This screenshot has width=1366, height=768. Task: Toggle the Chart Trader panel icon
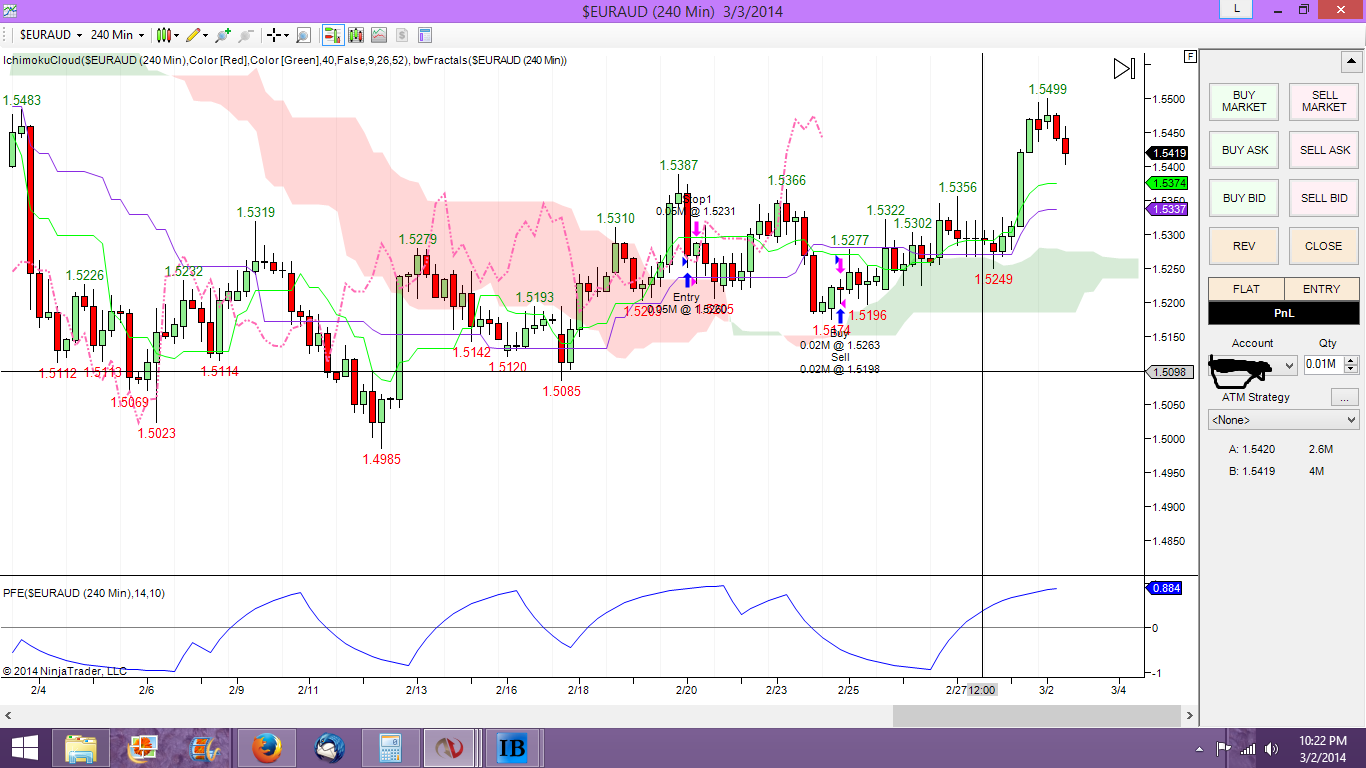(332, 35)
